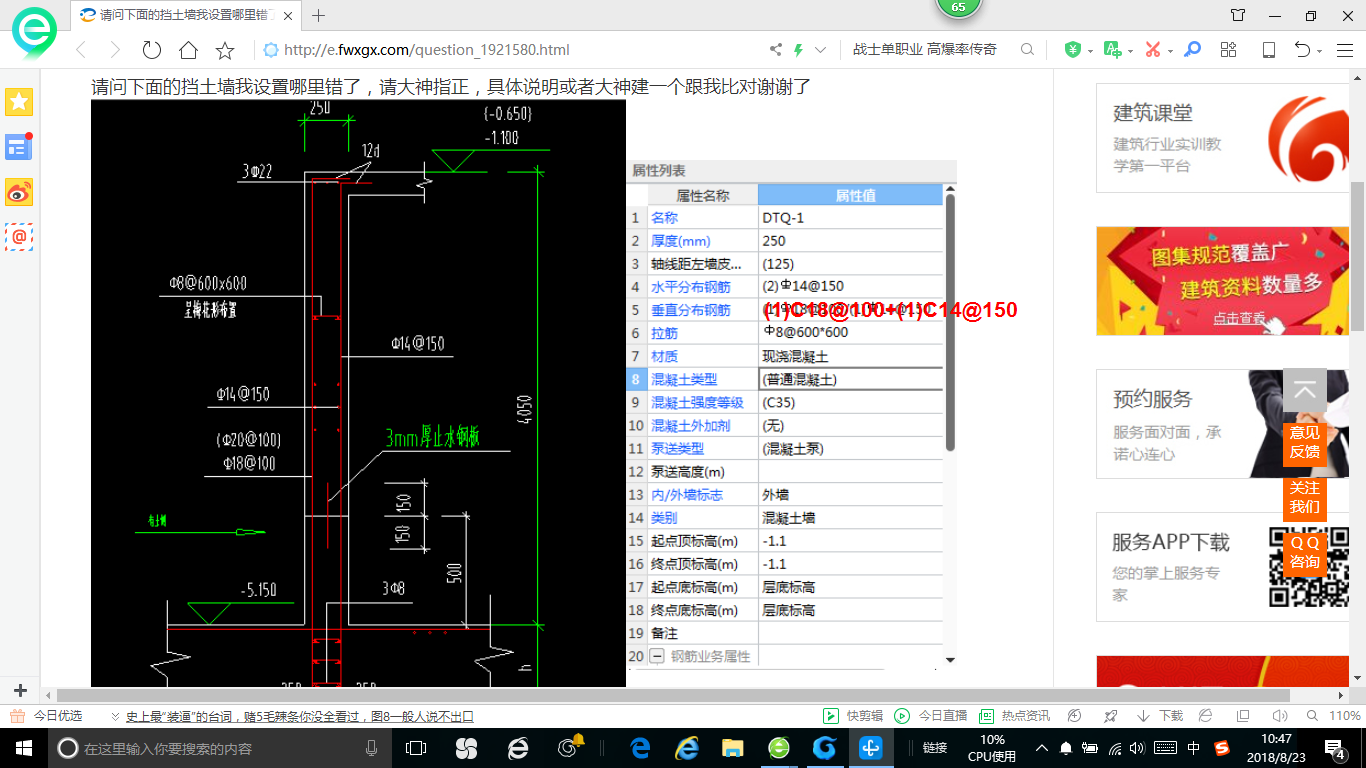Open the 快剪辑 tool

[x=853, y=716]
